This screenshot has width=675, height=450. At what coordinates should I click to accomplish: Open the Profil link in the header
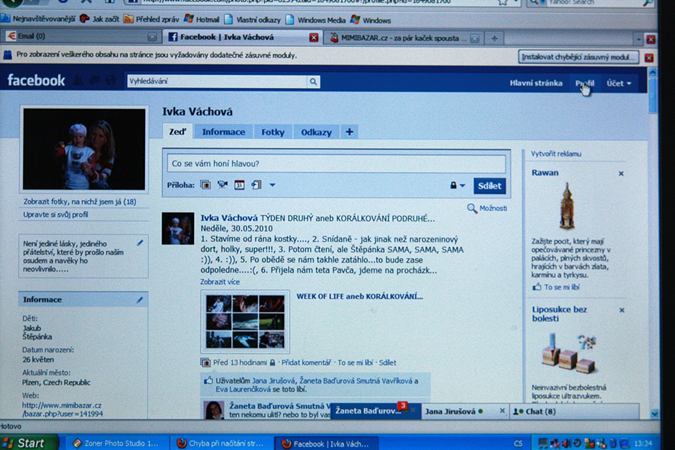(x=585, y=83)
